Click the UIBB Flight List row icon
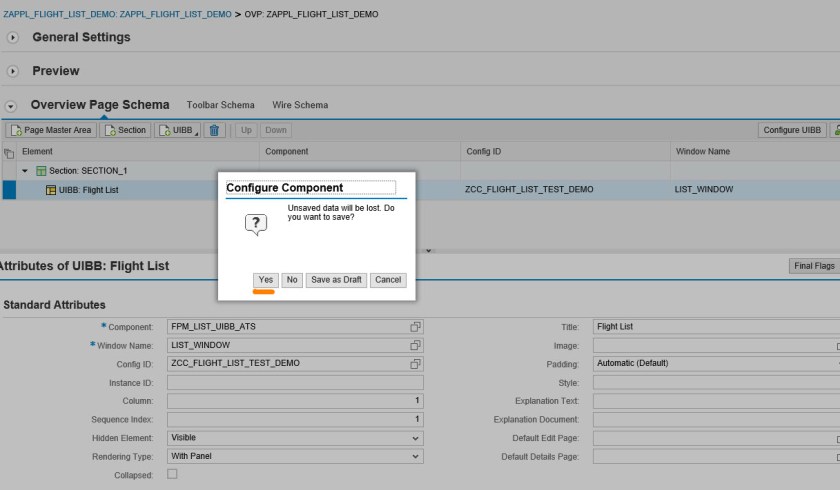 50,190
